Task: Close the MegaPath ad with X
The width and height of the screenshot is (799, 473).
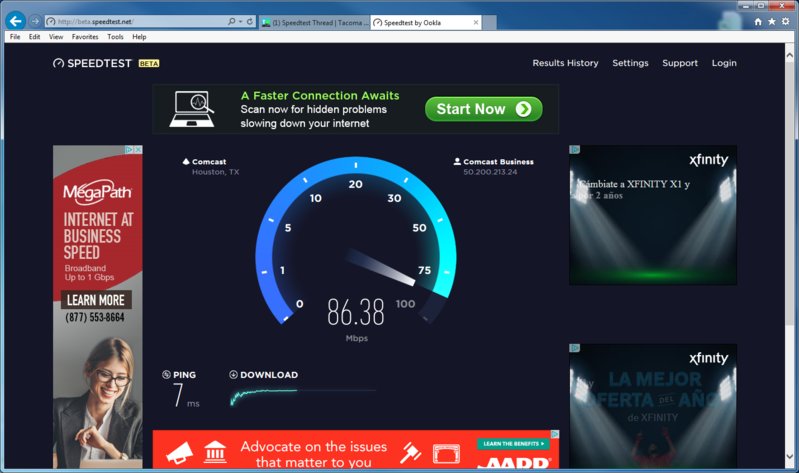Action: [138, 150]
